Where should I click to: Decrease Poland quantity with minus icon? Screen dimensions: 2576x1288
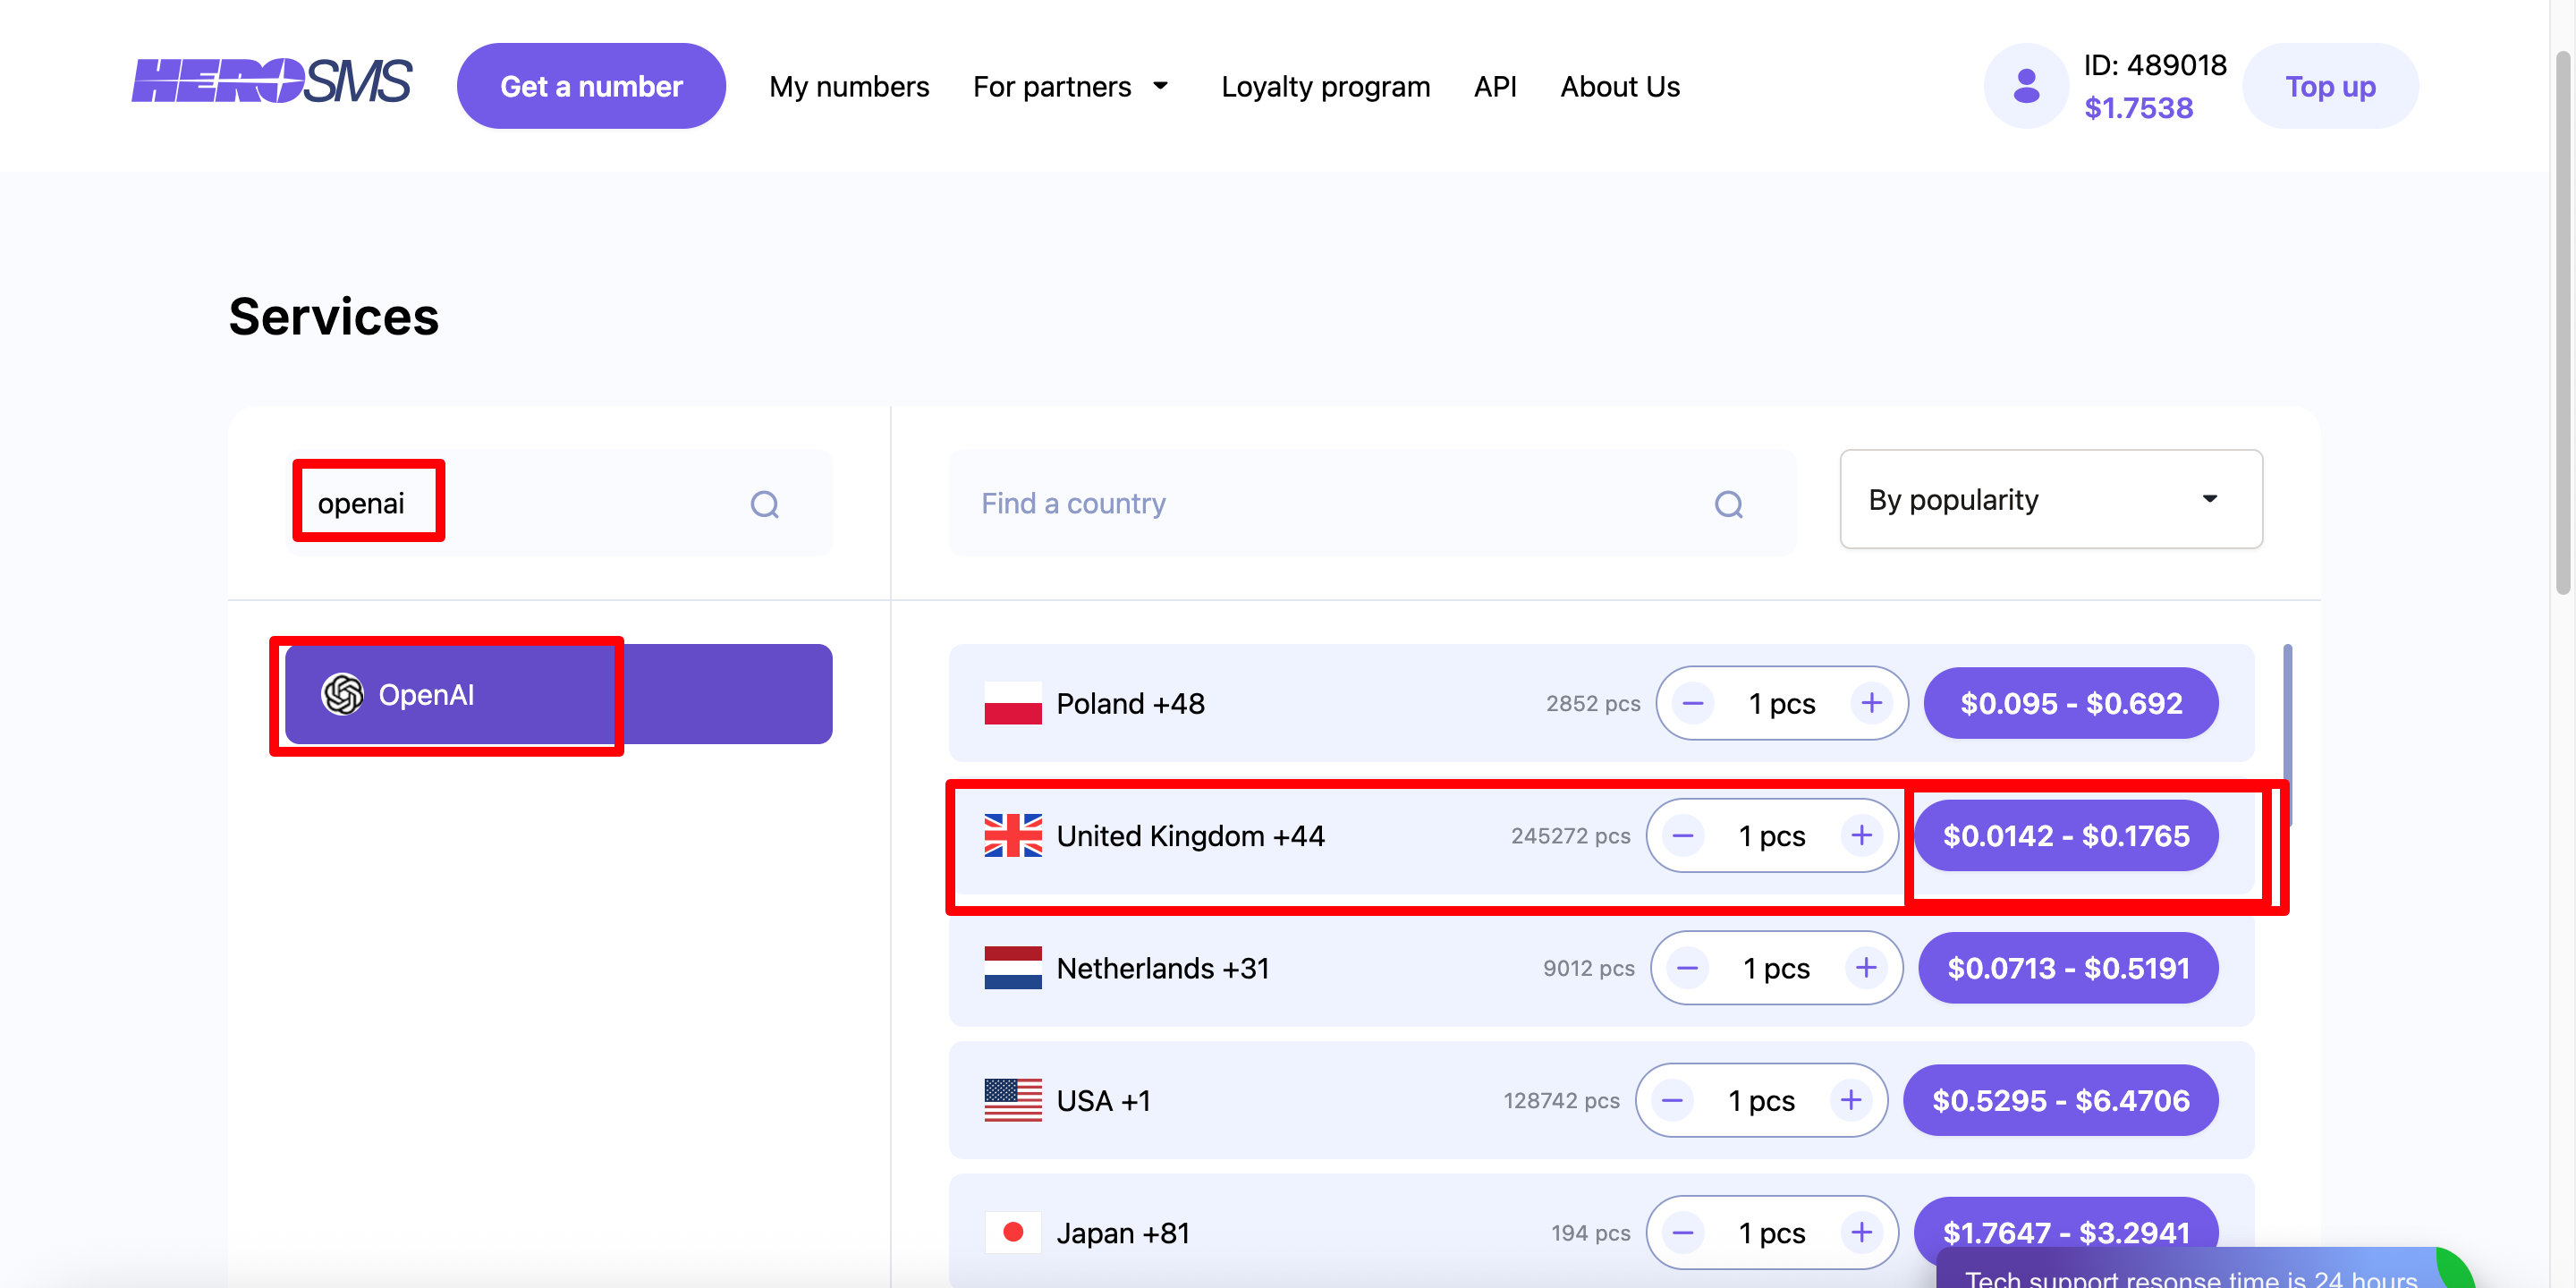[x=1693, y=703]
